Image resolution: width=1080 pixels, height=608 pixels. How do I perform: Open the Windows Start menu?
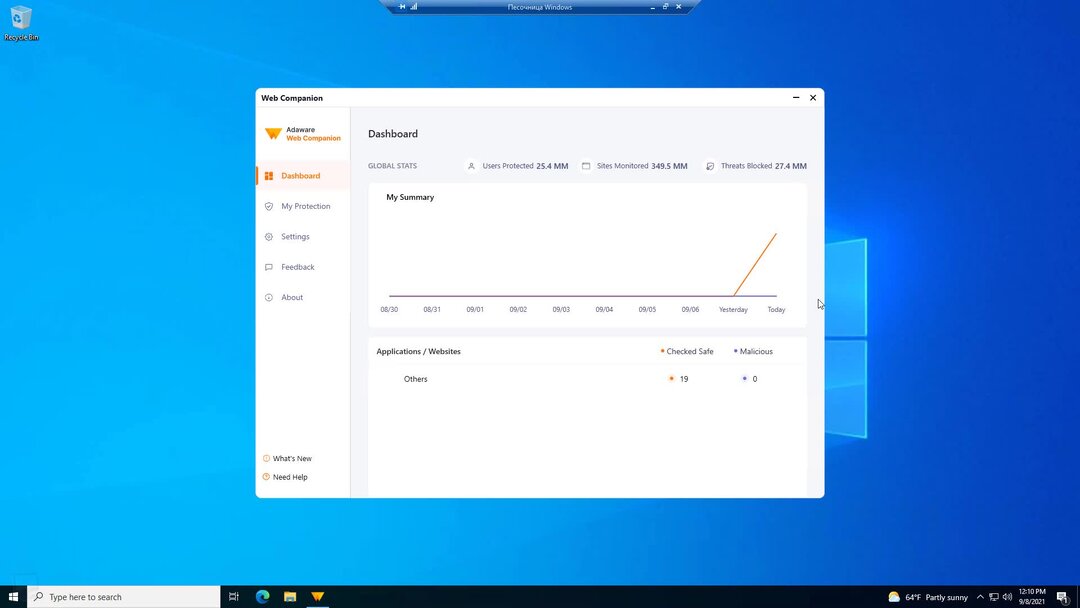[13, 596]
